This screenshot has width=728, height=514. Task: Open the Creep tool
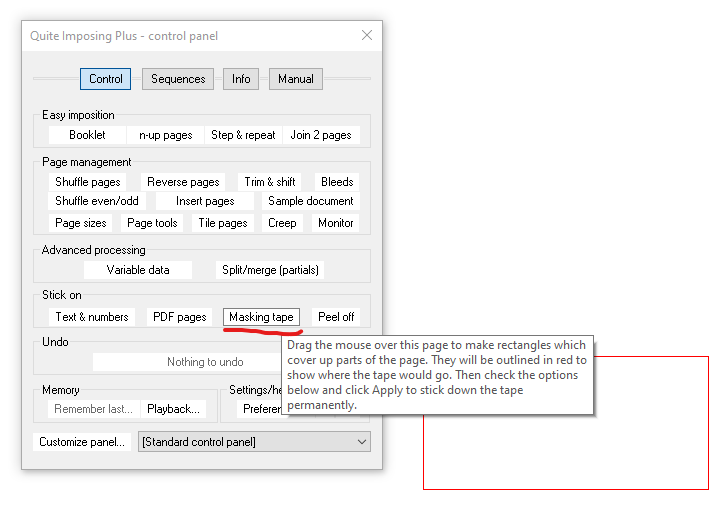tap(282, 223)
